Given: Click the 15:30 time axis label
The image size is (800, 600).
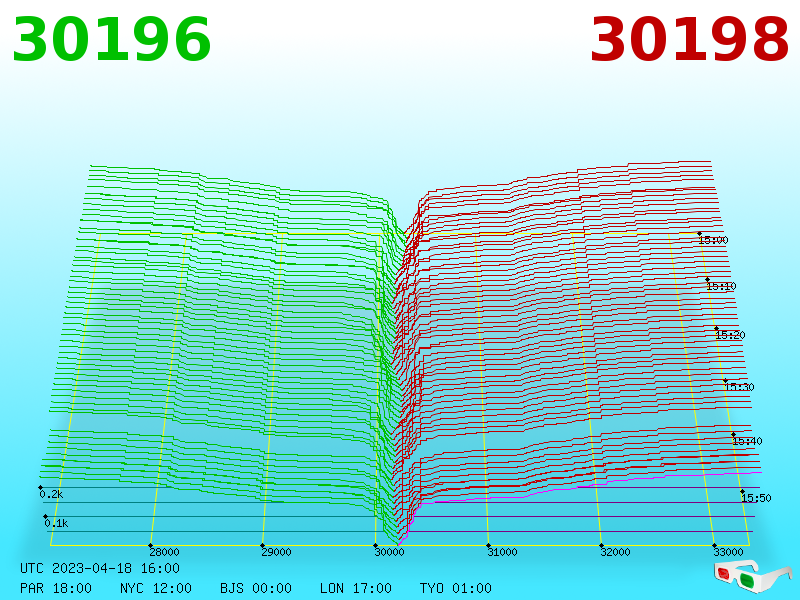Looking at the screenshot, I should click(x=739, y=387).
